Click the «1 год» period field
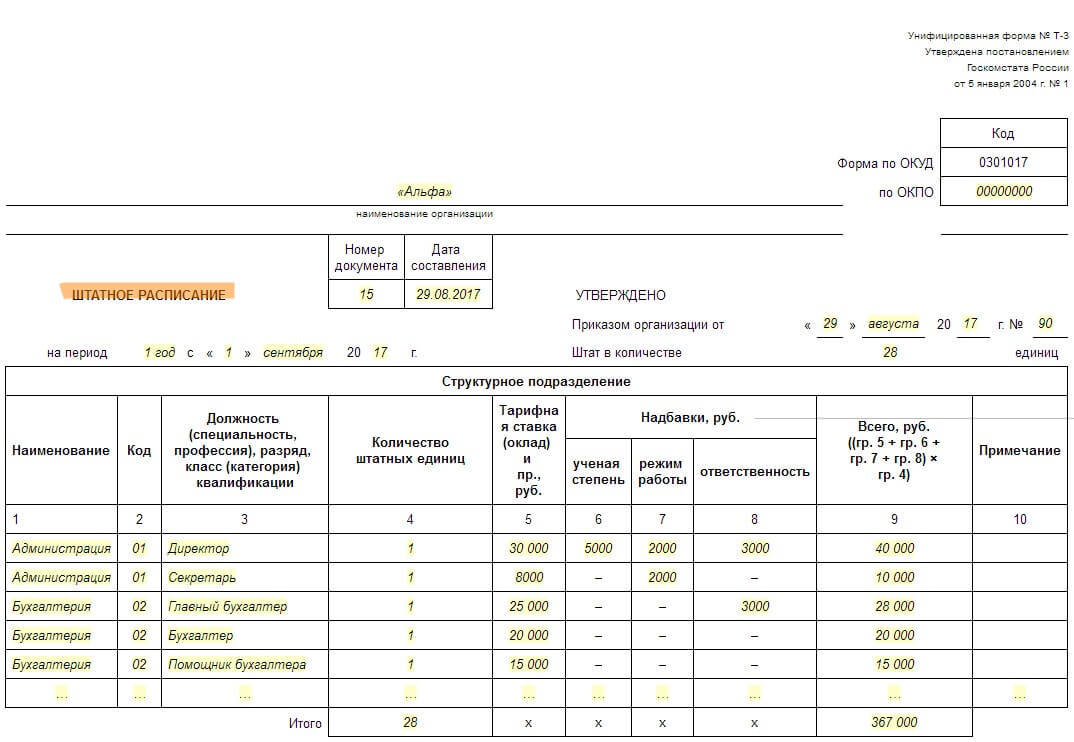1074x742 pixels. tap(159, 353)
